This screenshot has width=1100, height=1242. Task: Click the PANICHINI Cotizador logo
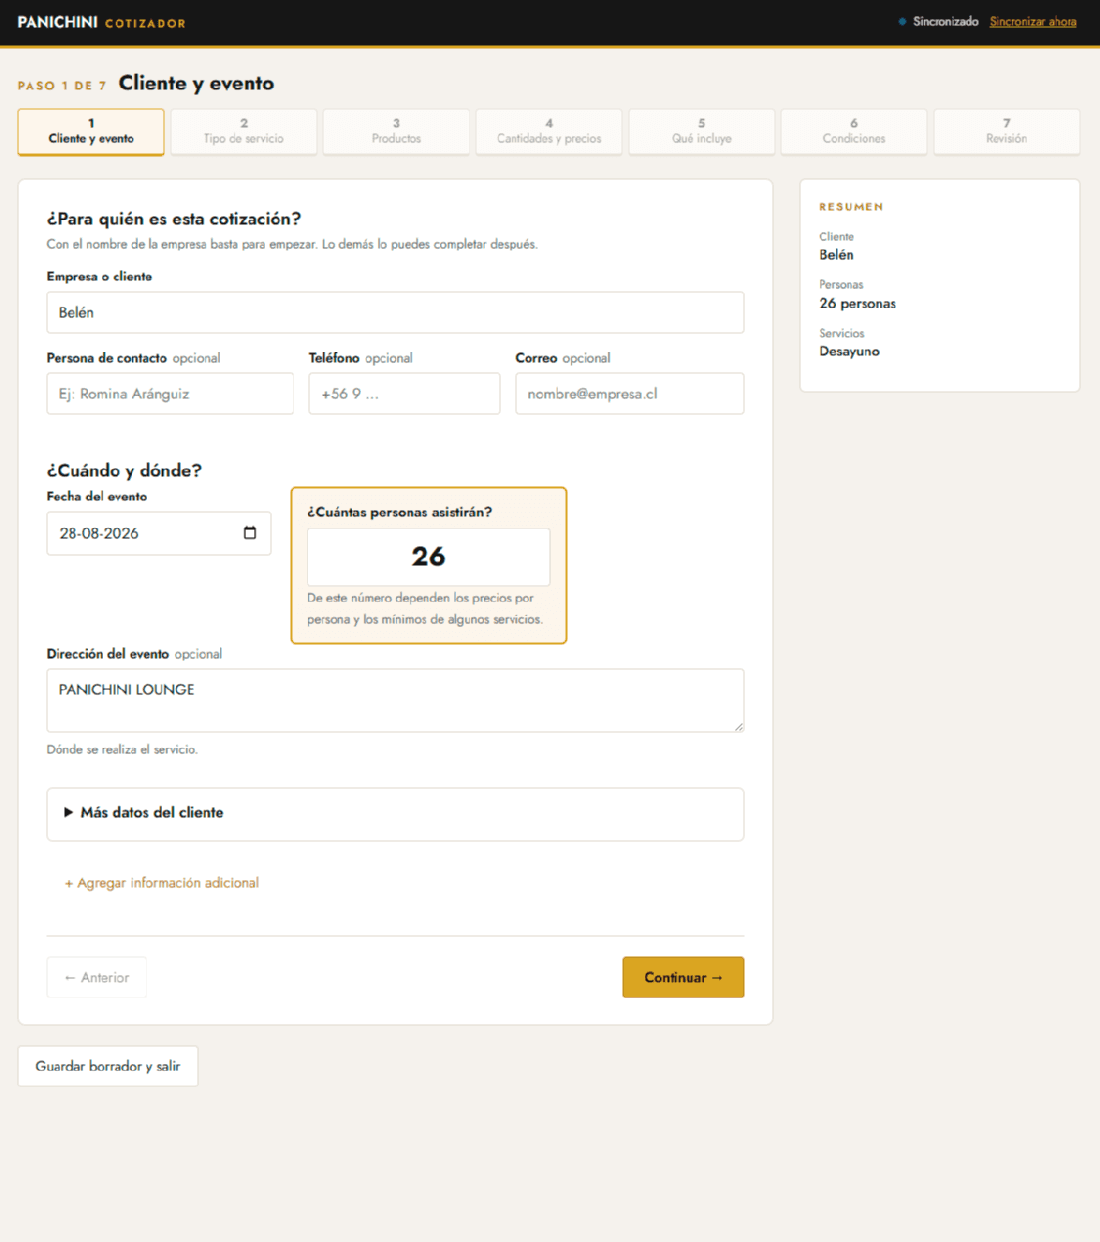101,22
